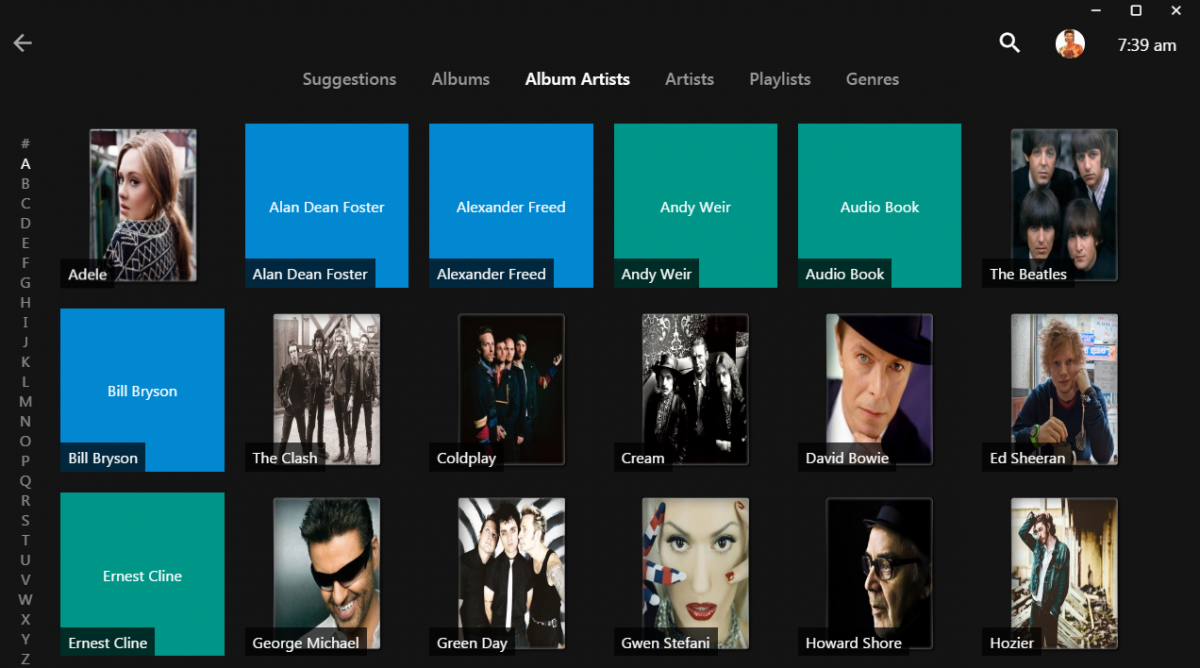This screenshot has height=668, width=1200.
Task: Open the Playlists tab
Action: (x=780, y=79)
